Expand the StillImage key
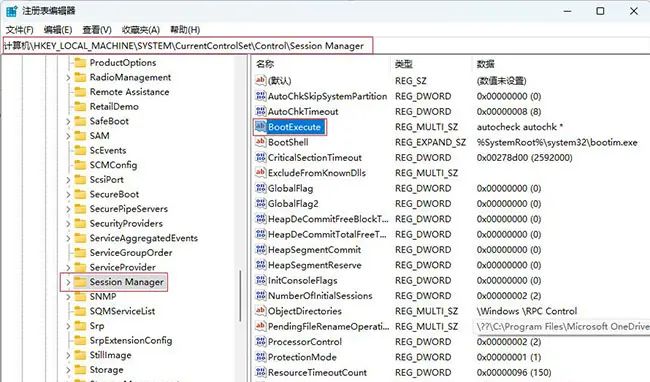Image resolution: width=650 pixels, height=382 pixels. [68, 355]
